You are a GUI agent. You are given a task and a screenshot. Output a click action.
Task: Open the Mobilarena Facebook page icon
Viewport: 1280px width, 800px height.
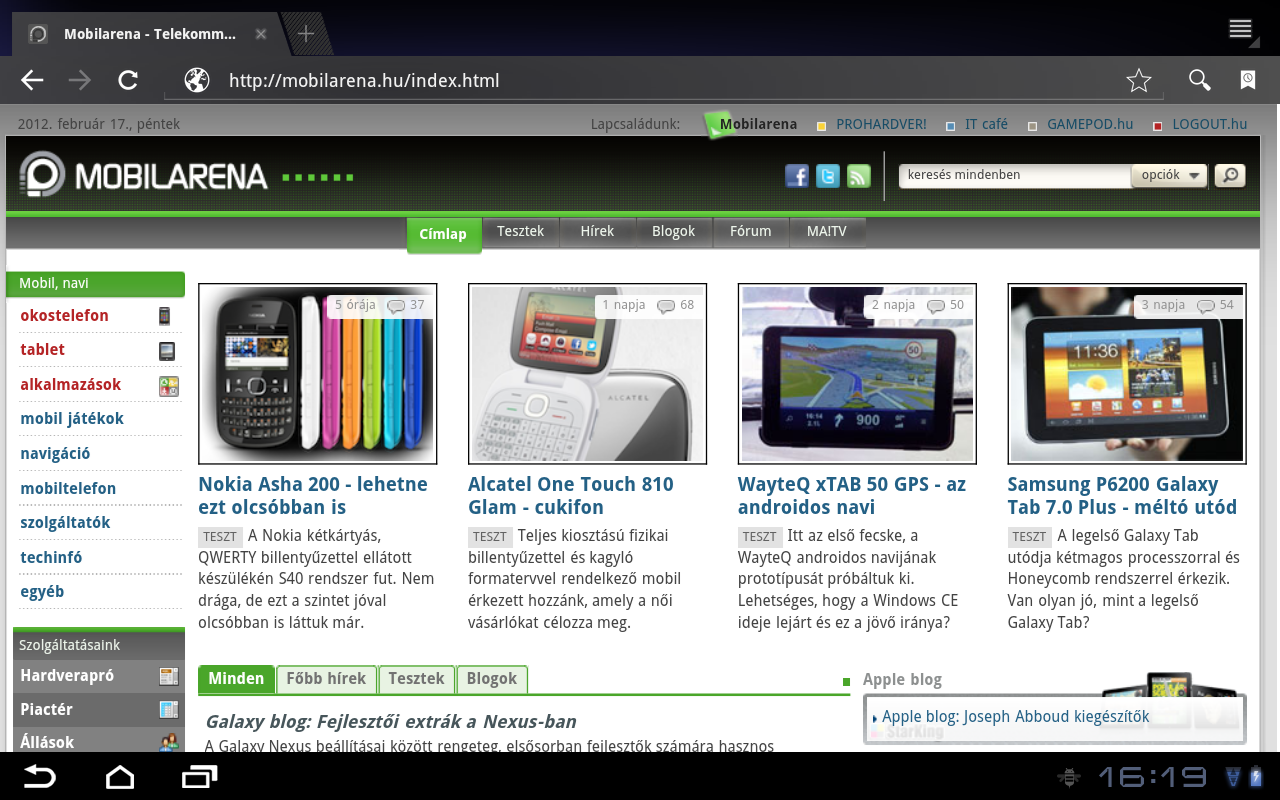(797, 176)
